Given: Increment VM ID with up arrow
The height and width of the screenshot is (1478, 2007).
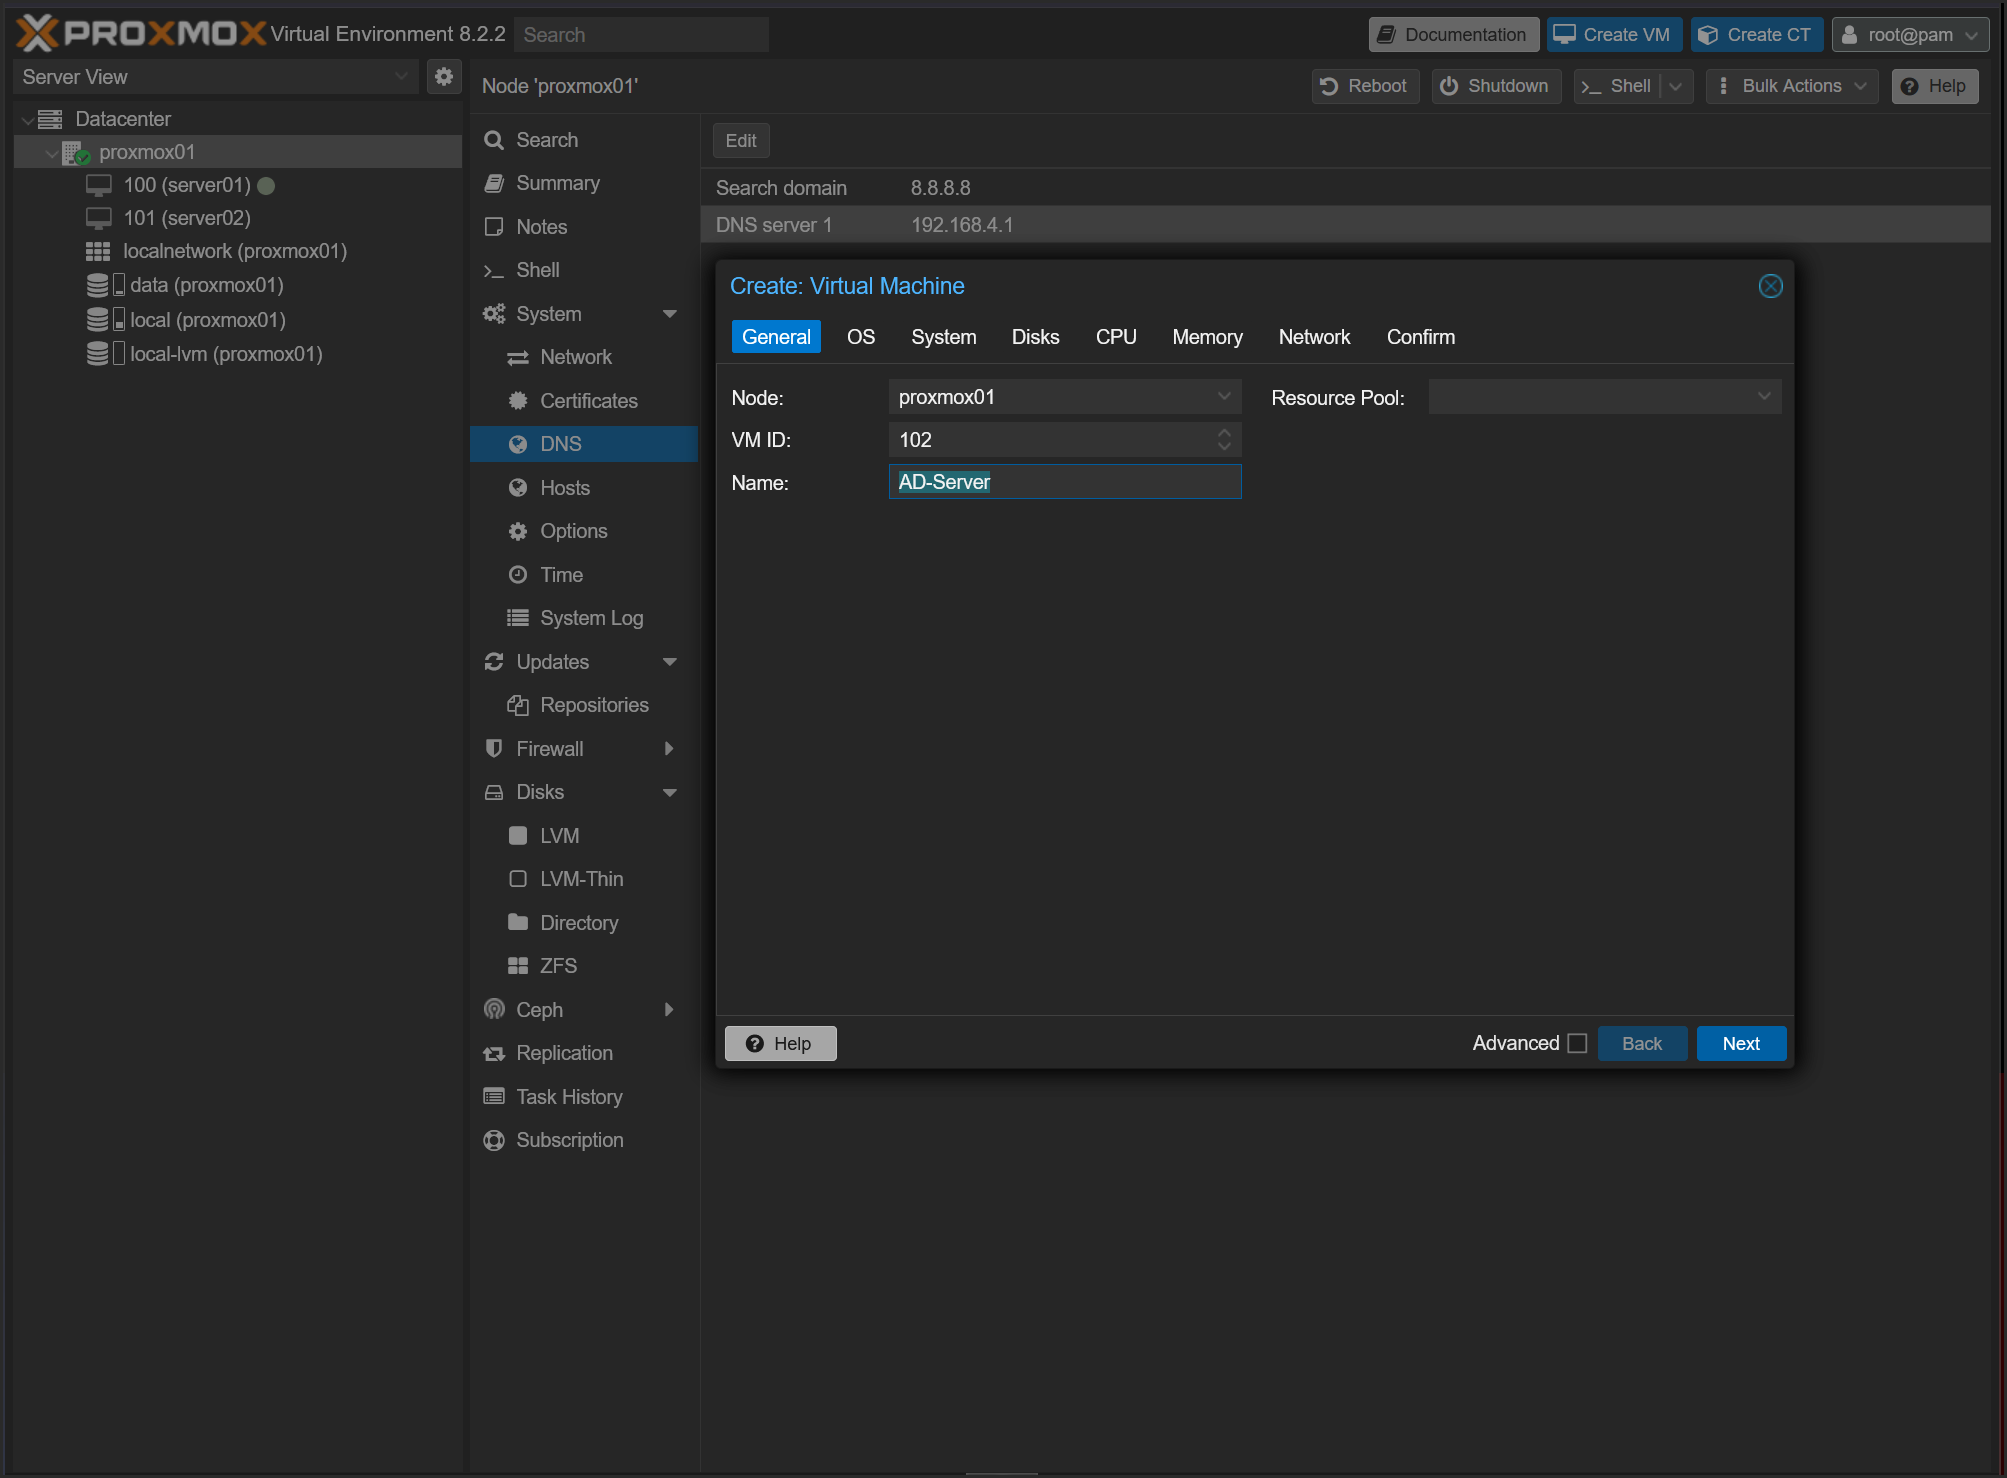Looking at the screenshot, I should (x=1224, y=433).
